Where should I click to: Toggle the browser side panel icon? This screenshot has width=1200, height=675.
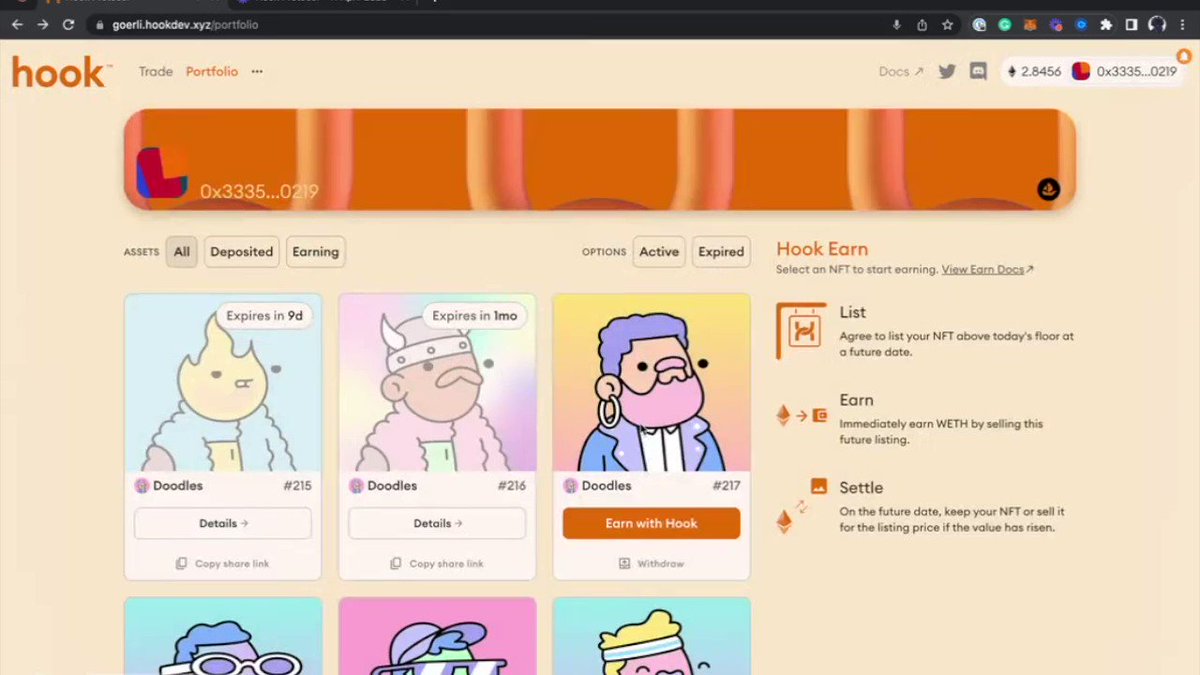(x=1131, y=25)
